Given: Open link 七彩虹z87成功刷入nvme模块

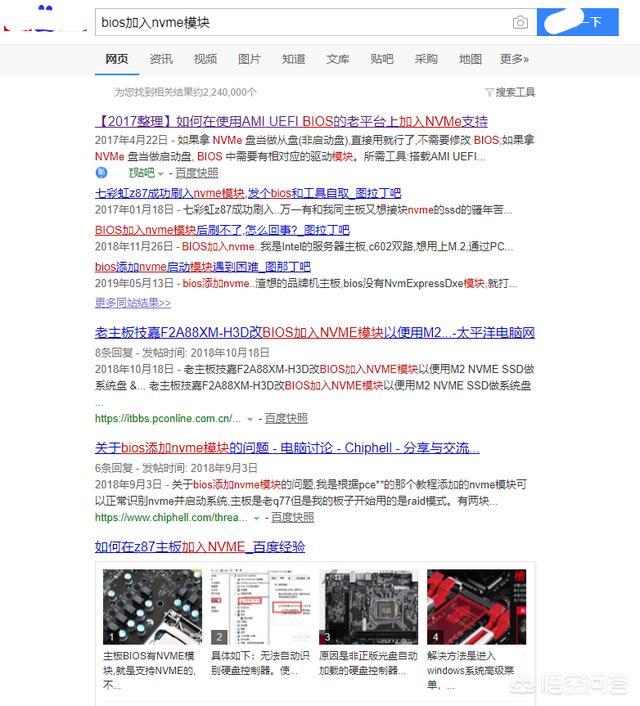Looking at the screenshot, I should click(x=248, y=193).
